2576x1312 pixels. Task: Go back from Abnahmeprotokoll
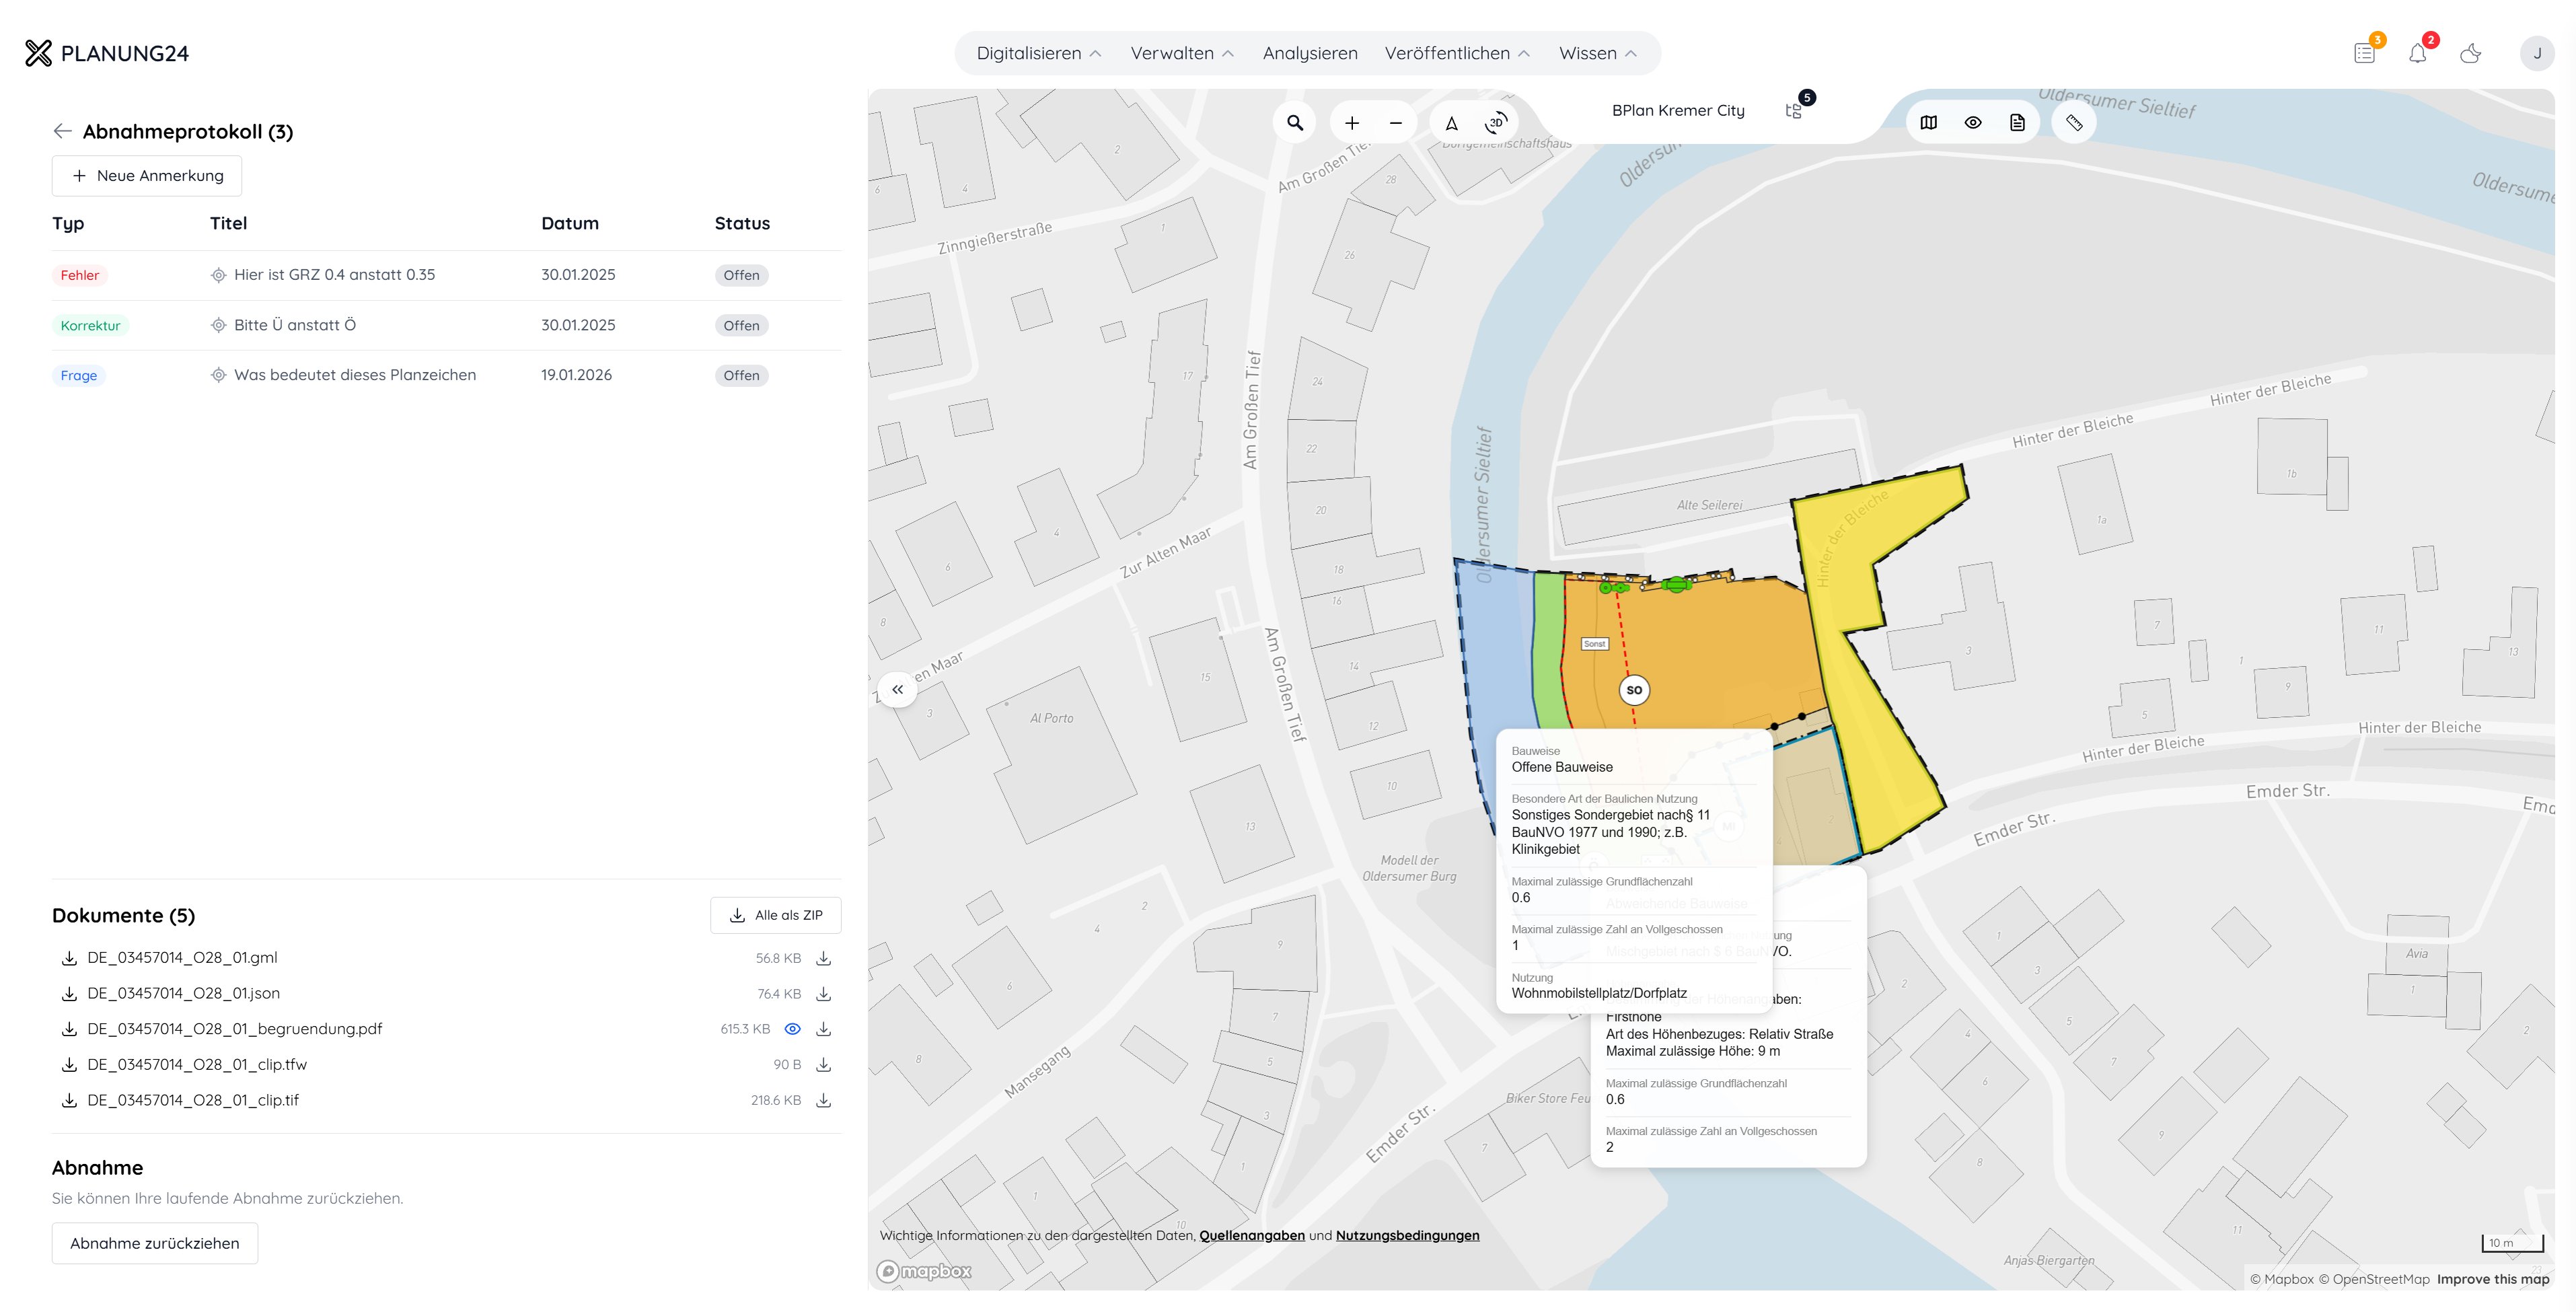pyautogui.click(x=62, y=131)
